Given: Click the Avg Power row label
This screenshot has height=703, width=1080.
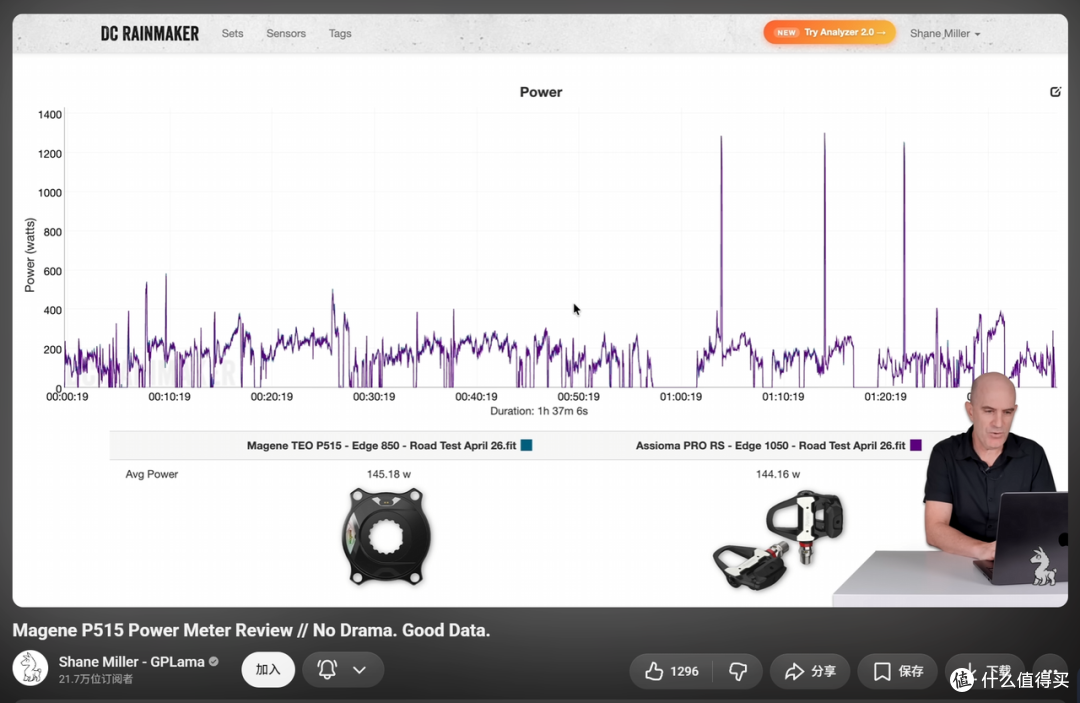Looking at the screenshot, I should click(152, 474).
